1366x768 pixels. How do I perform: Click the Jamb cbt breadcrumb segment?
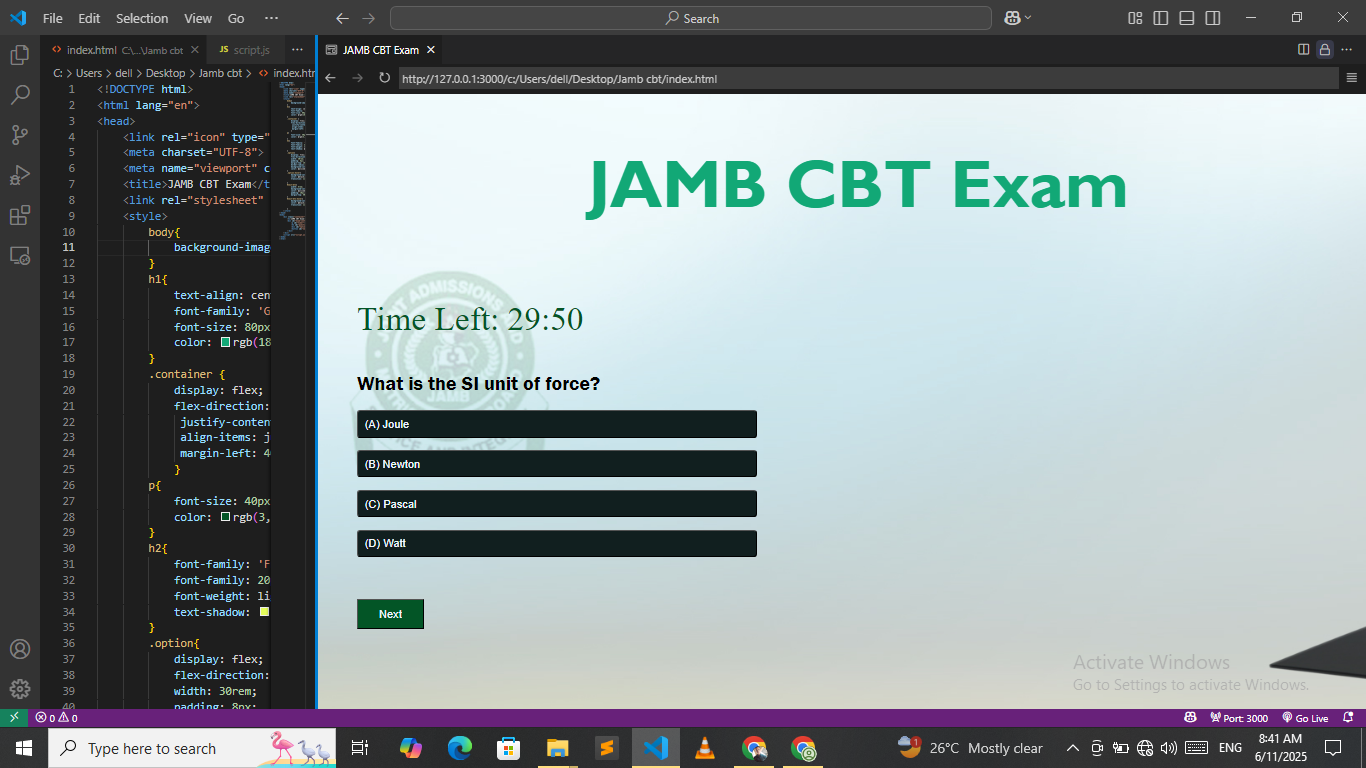[x=220, y=73]
